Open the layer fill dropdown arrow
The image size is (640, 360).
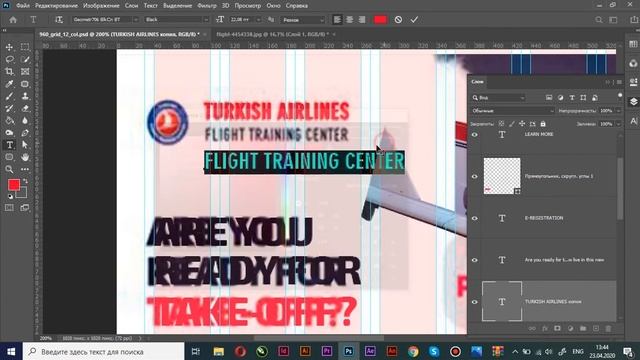coord(618,124)
